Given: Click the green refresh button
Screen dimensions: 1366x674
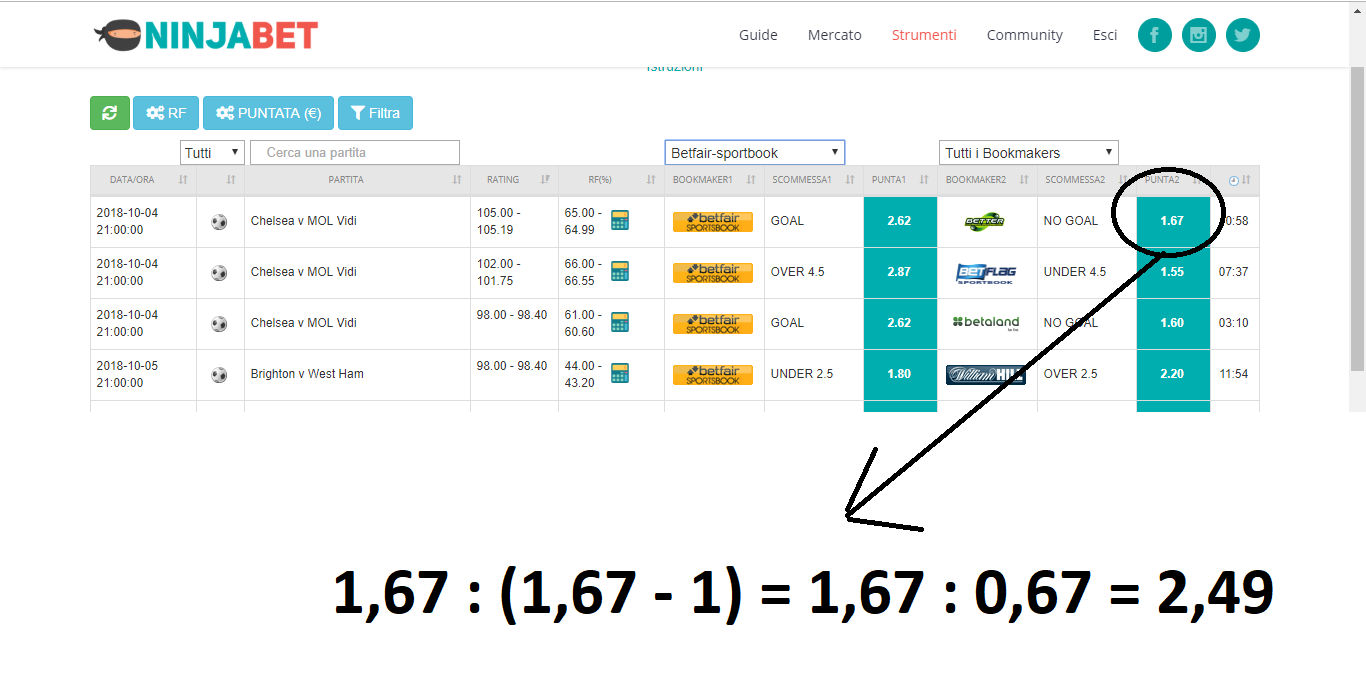Looking at the screenshot, I should (110, 113).
